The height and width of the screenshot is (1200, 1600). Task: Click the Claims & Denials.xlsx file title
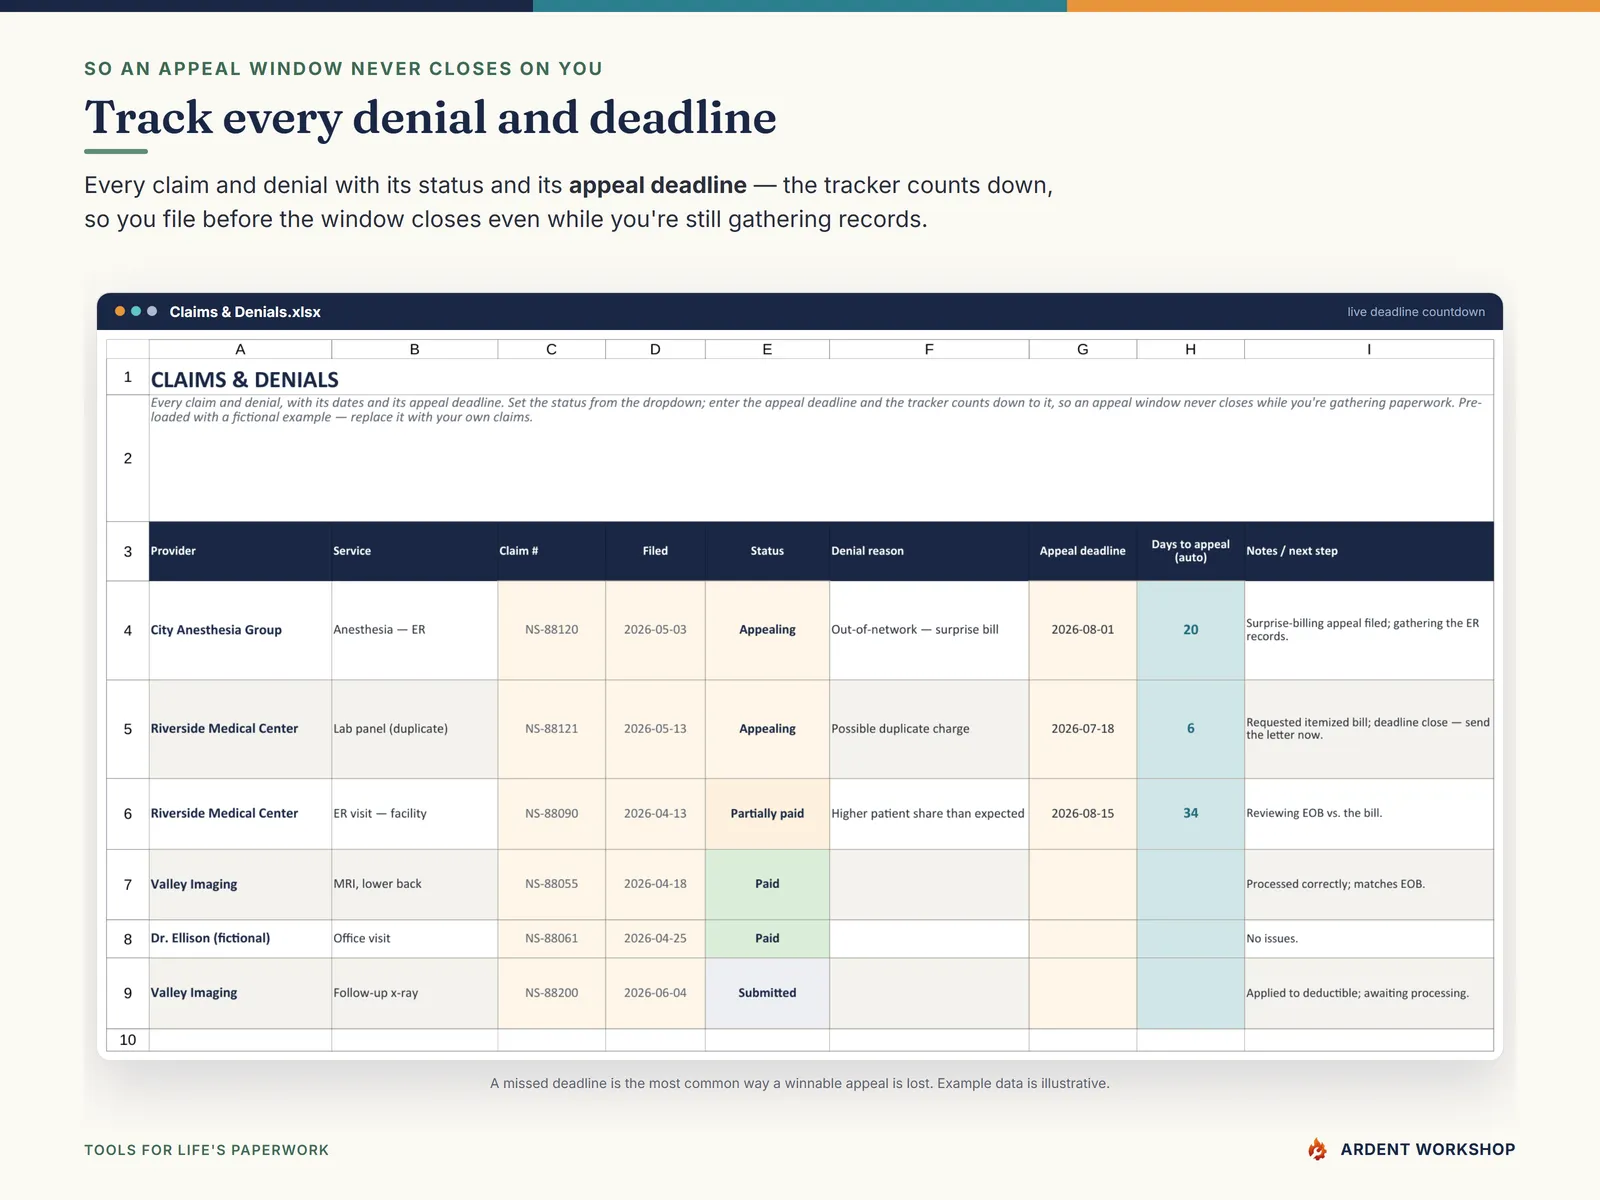click(x=245, y=312)
